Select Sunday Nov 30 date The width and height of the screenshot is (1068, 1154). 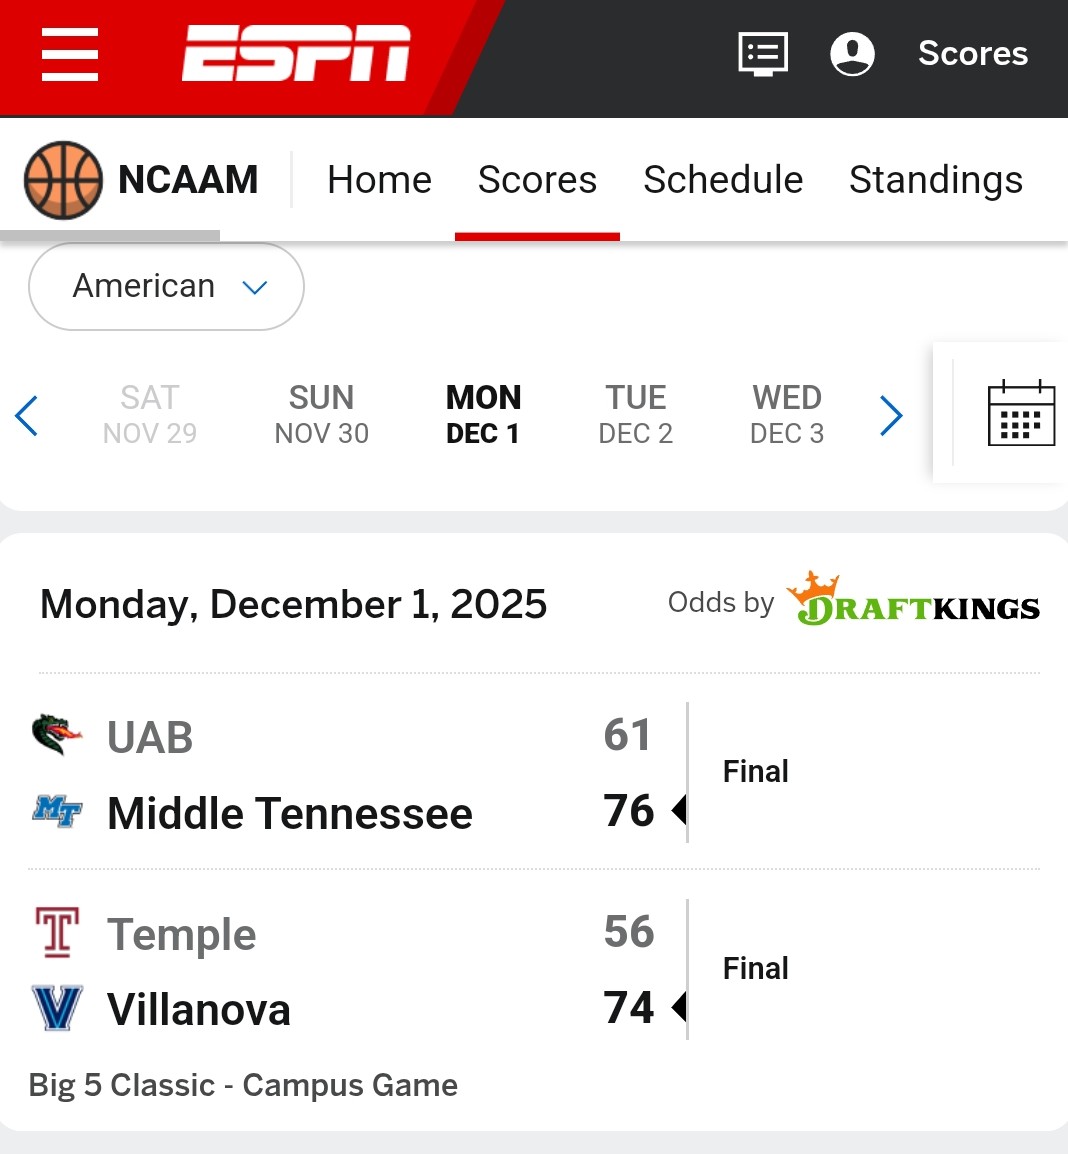tap(321, 415)
